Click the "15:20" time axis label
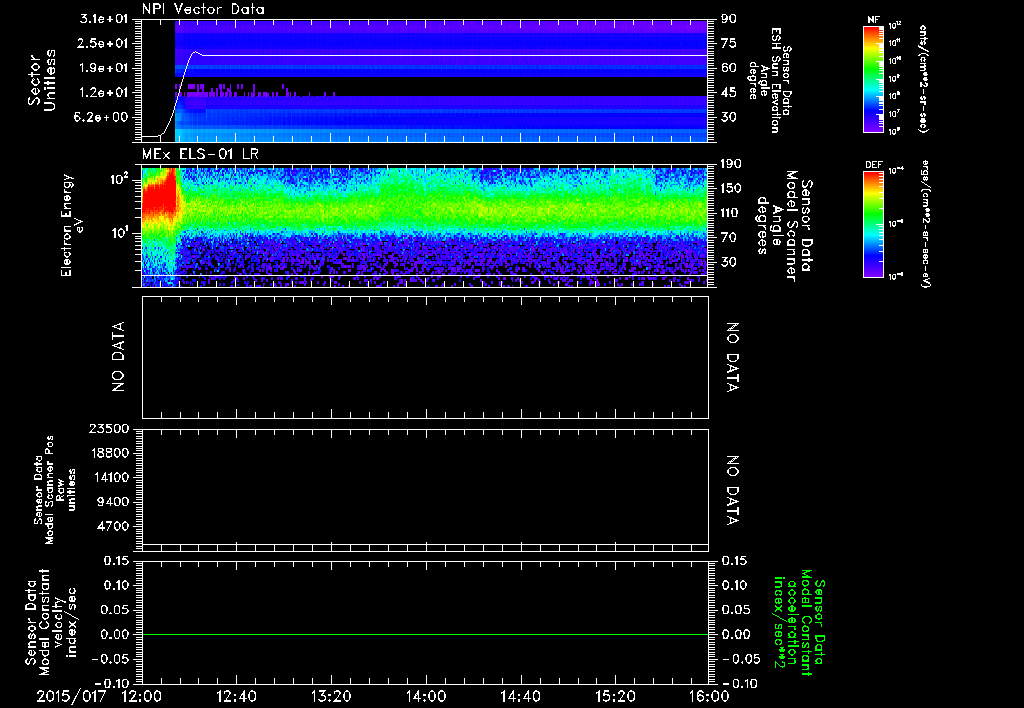Viewport: 1024px width, 708px height. [615, 697]
